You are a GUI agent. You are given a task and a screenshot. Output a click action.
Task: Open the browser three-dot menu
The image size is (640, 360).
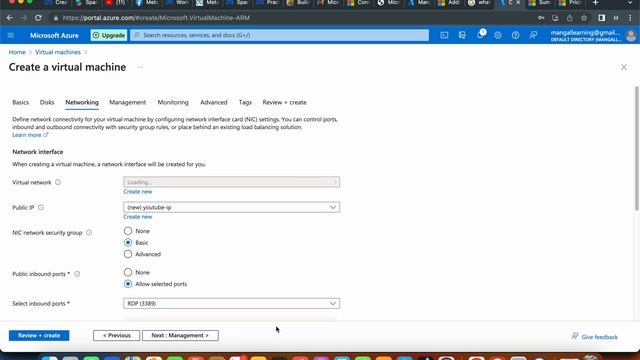coord(630,18)
